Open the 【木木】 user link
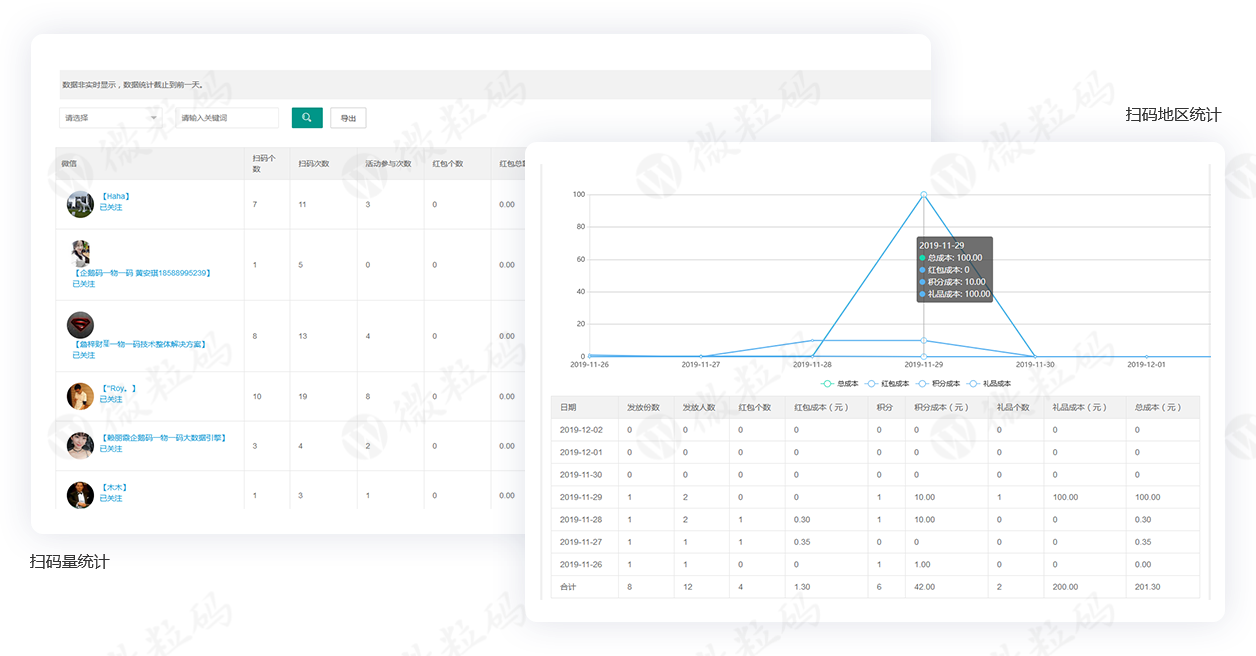1256x656 pixels. [114, 487]
